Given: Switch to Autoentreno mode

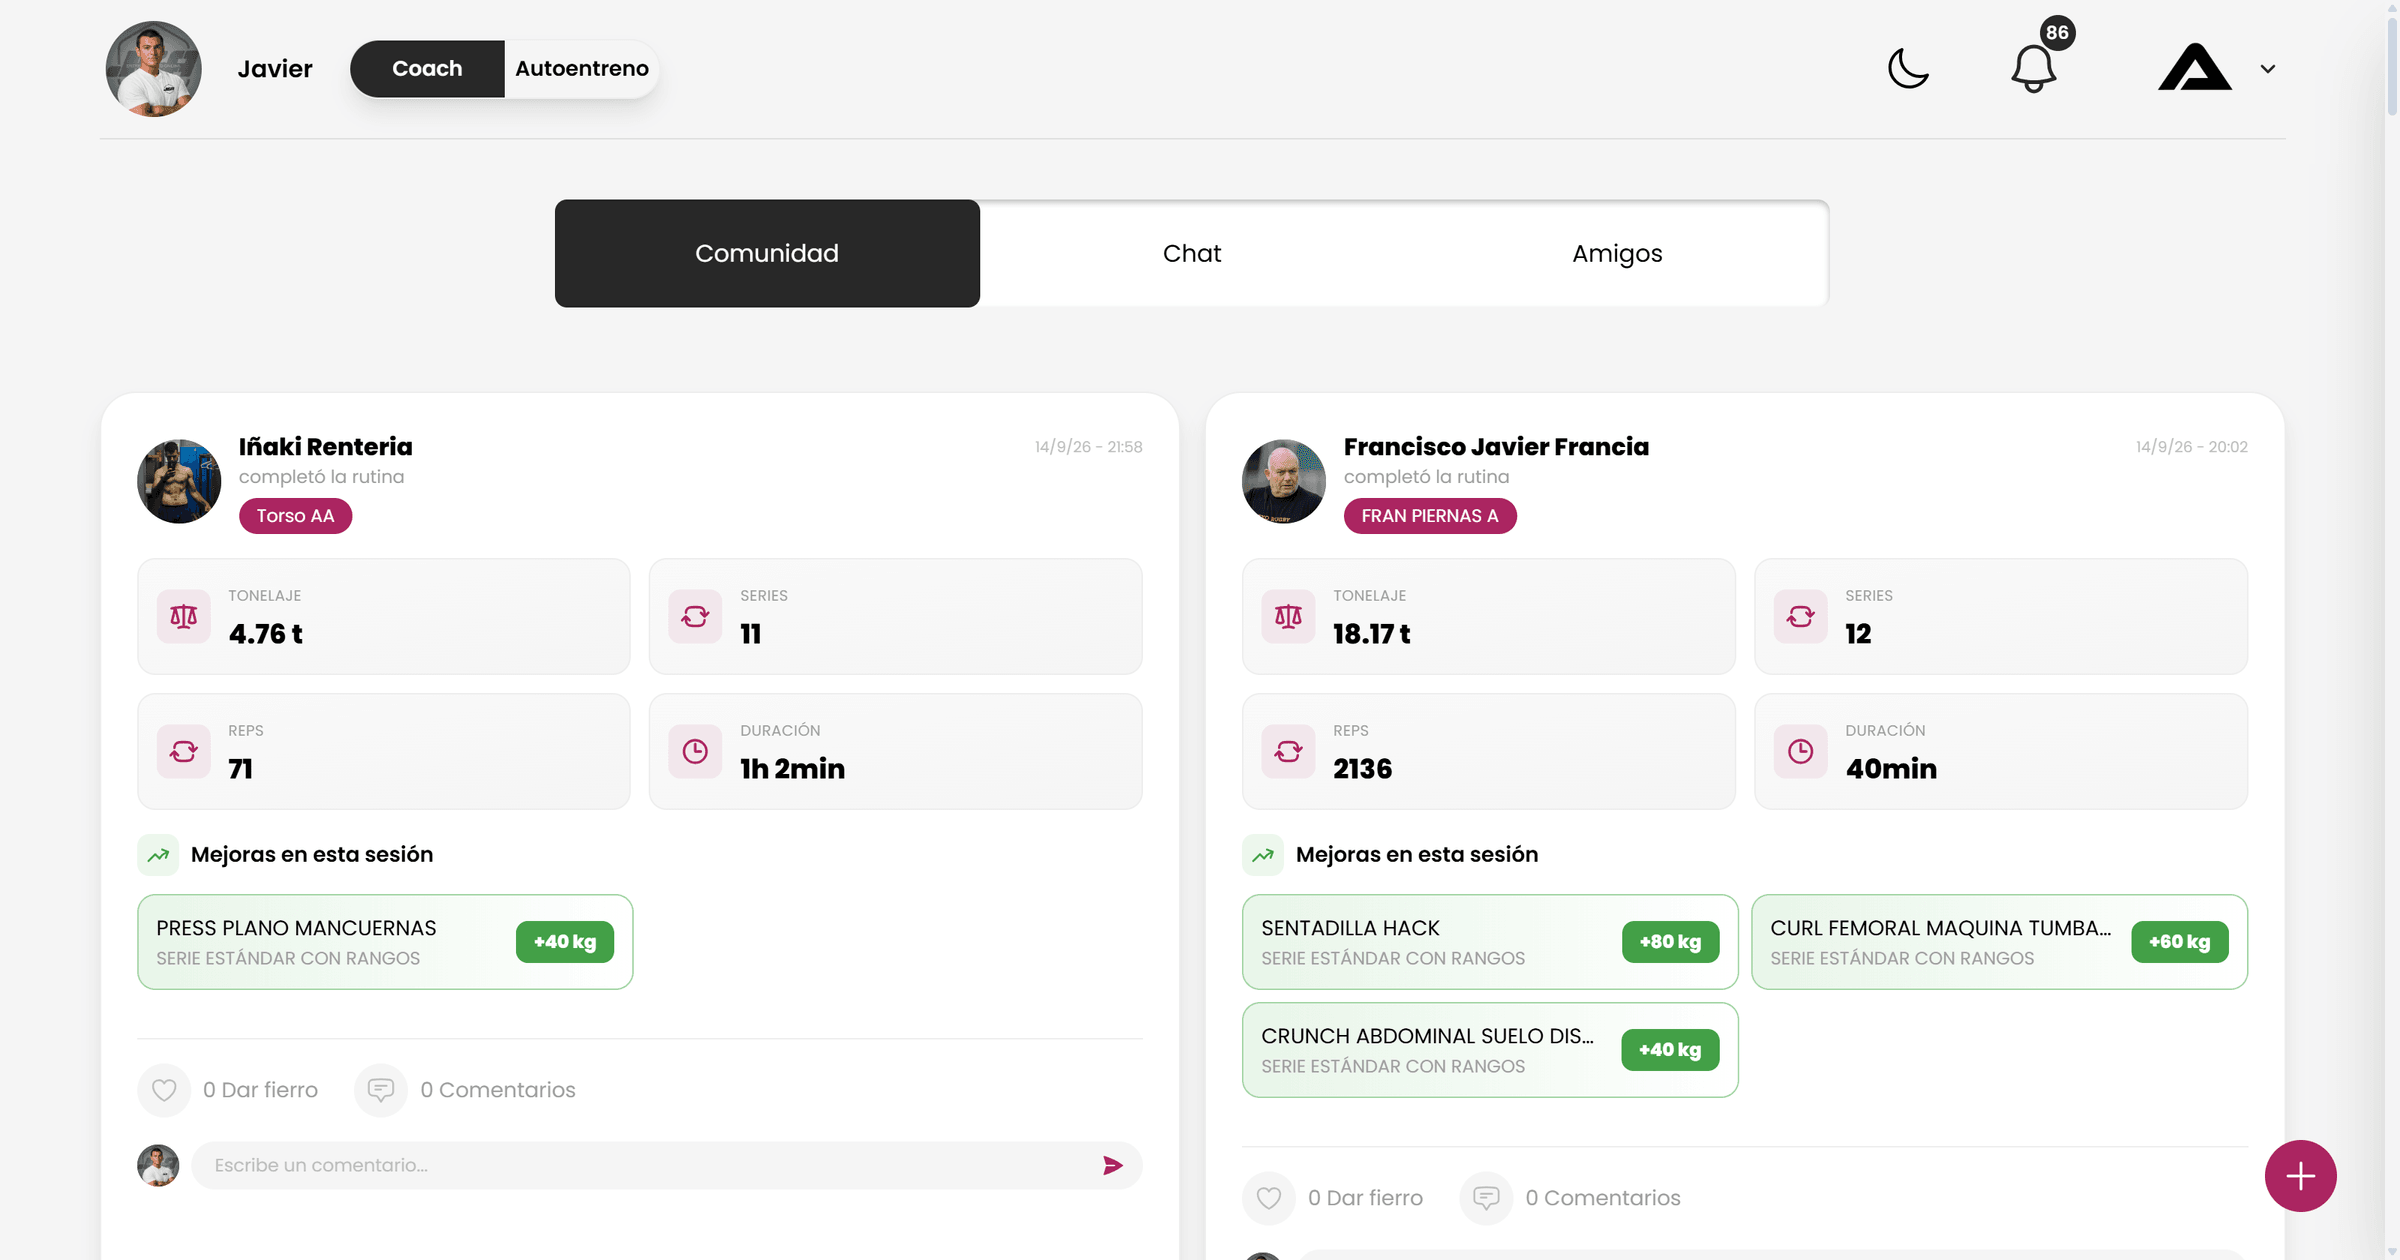Looking at the screenshot, I should click(x=582, y=69).
